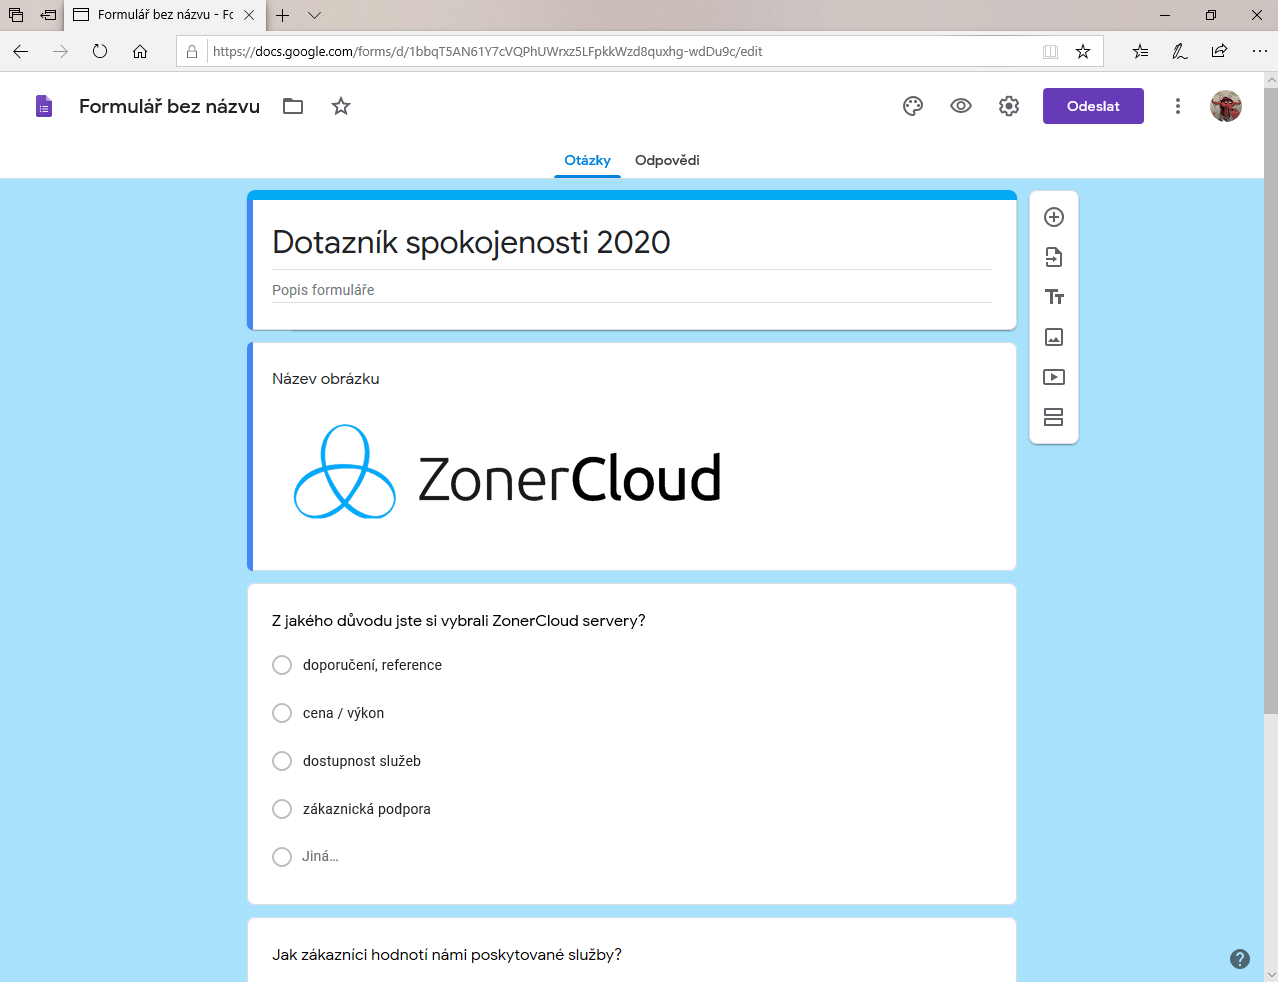Expand the browser tab list chevron
The image size is (1278, 982).
point(314,15)
